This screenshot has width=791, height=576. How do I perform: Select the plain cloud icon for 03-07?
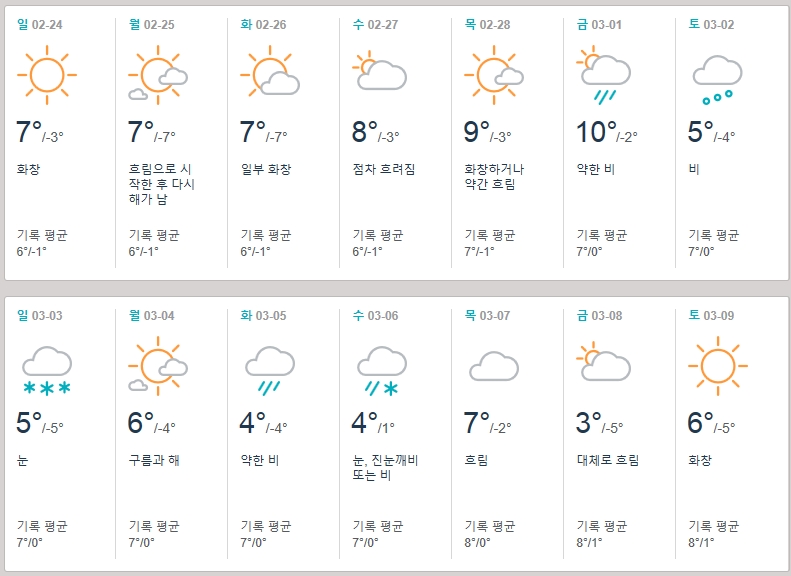(494, 366)
